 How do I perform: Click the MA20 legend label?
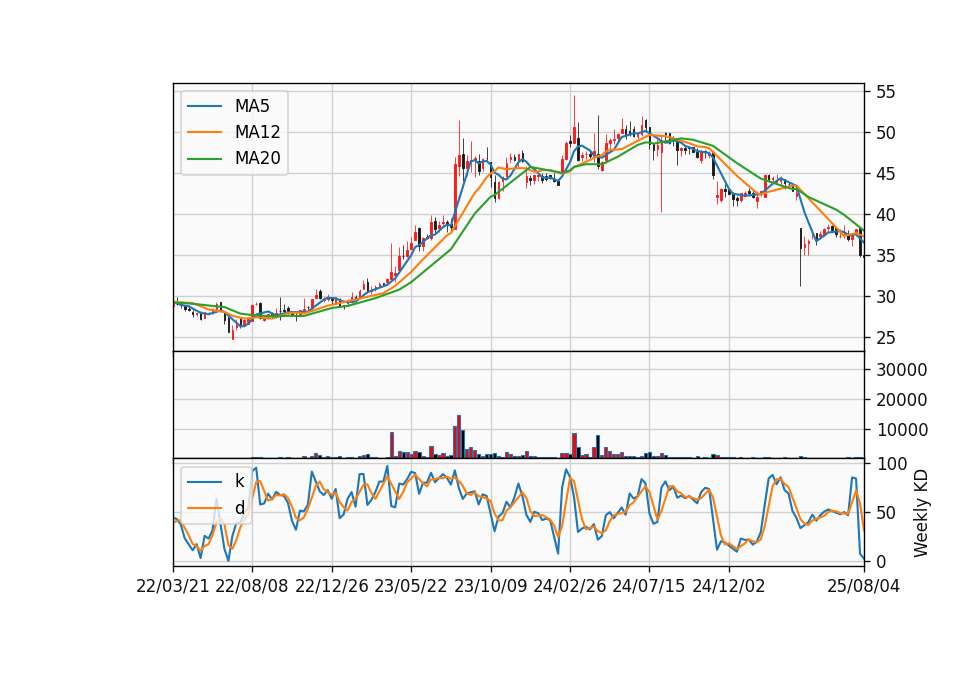click(x=257, y=158)
